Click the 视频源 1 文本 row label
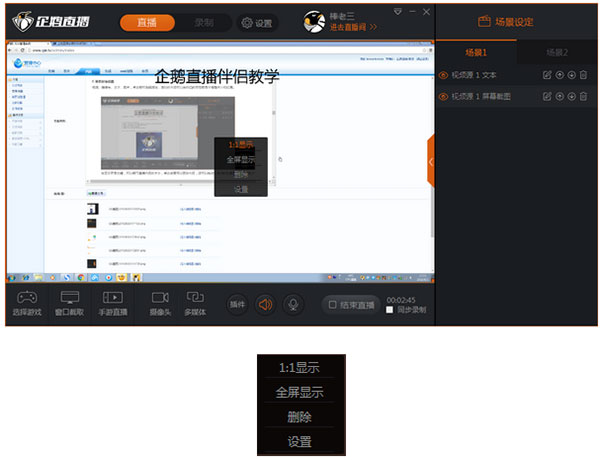The image size is (600, 460). coord(474,75)
